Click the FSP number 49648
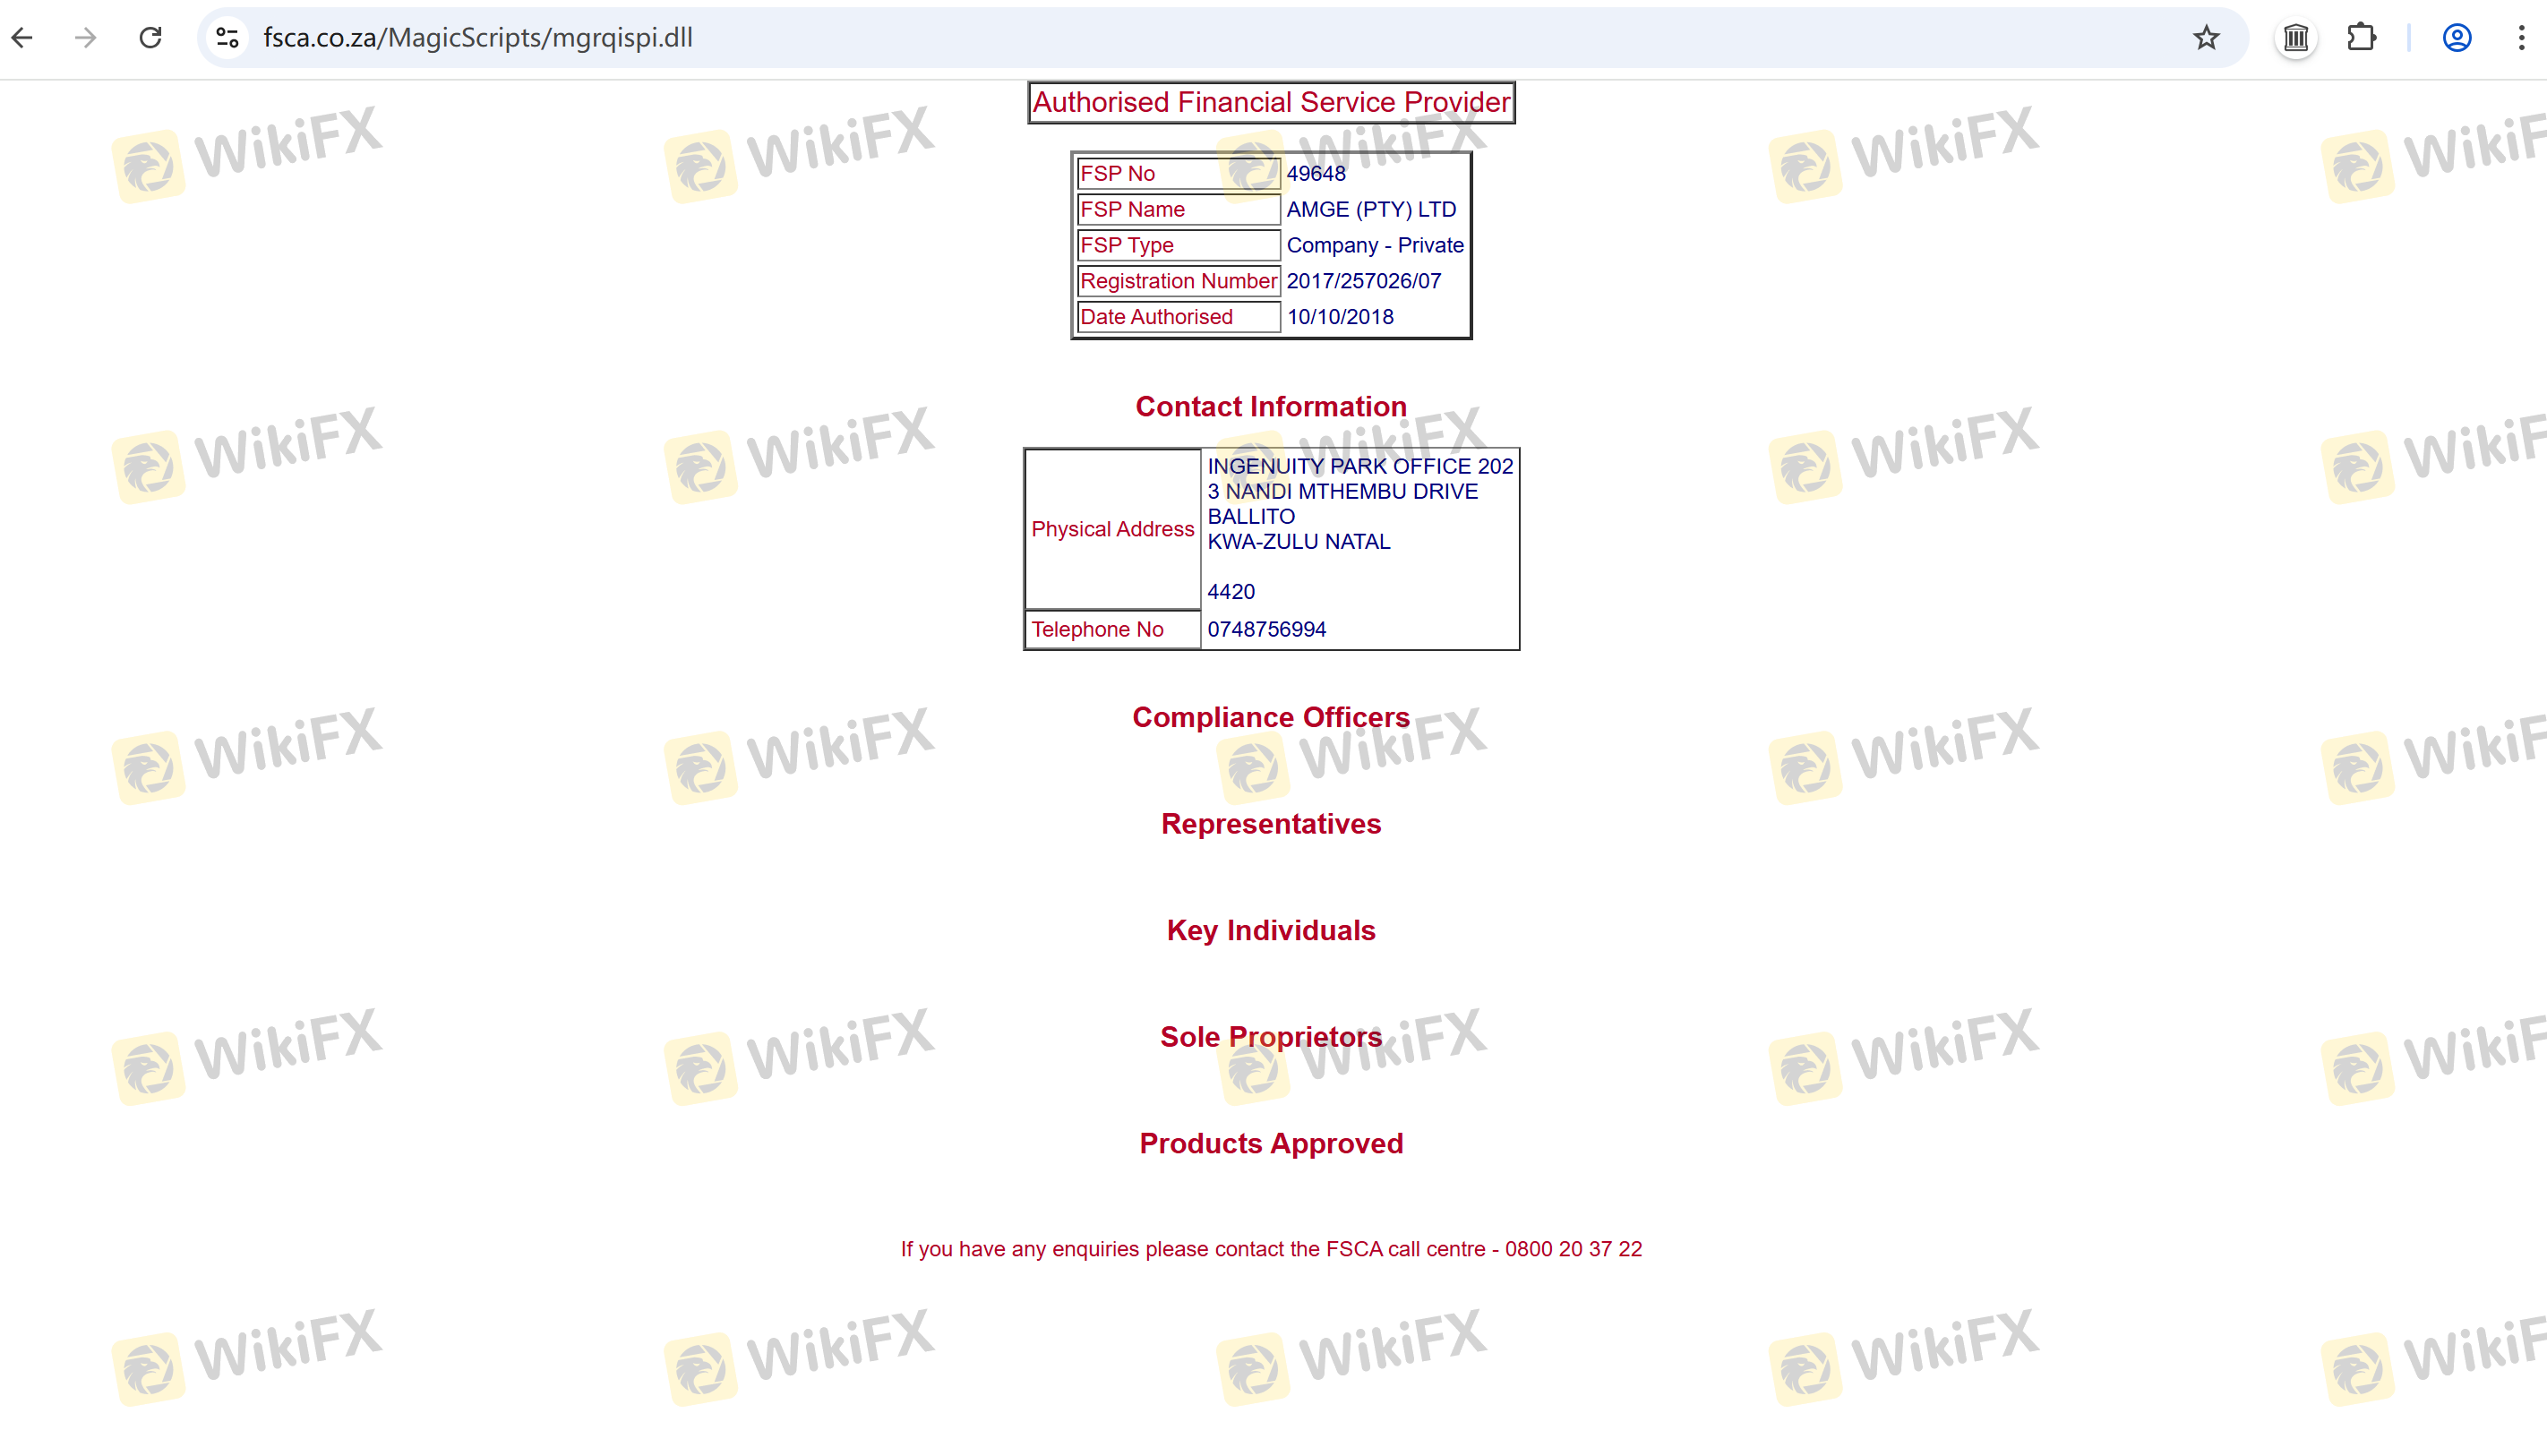Screen dimensions: 2547x1456 [x=1315, y=174]
